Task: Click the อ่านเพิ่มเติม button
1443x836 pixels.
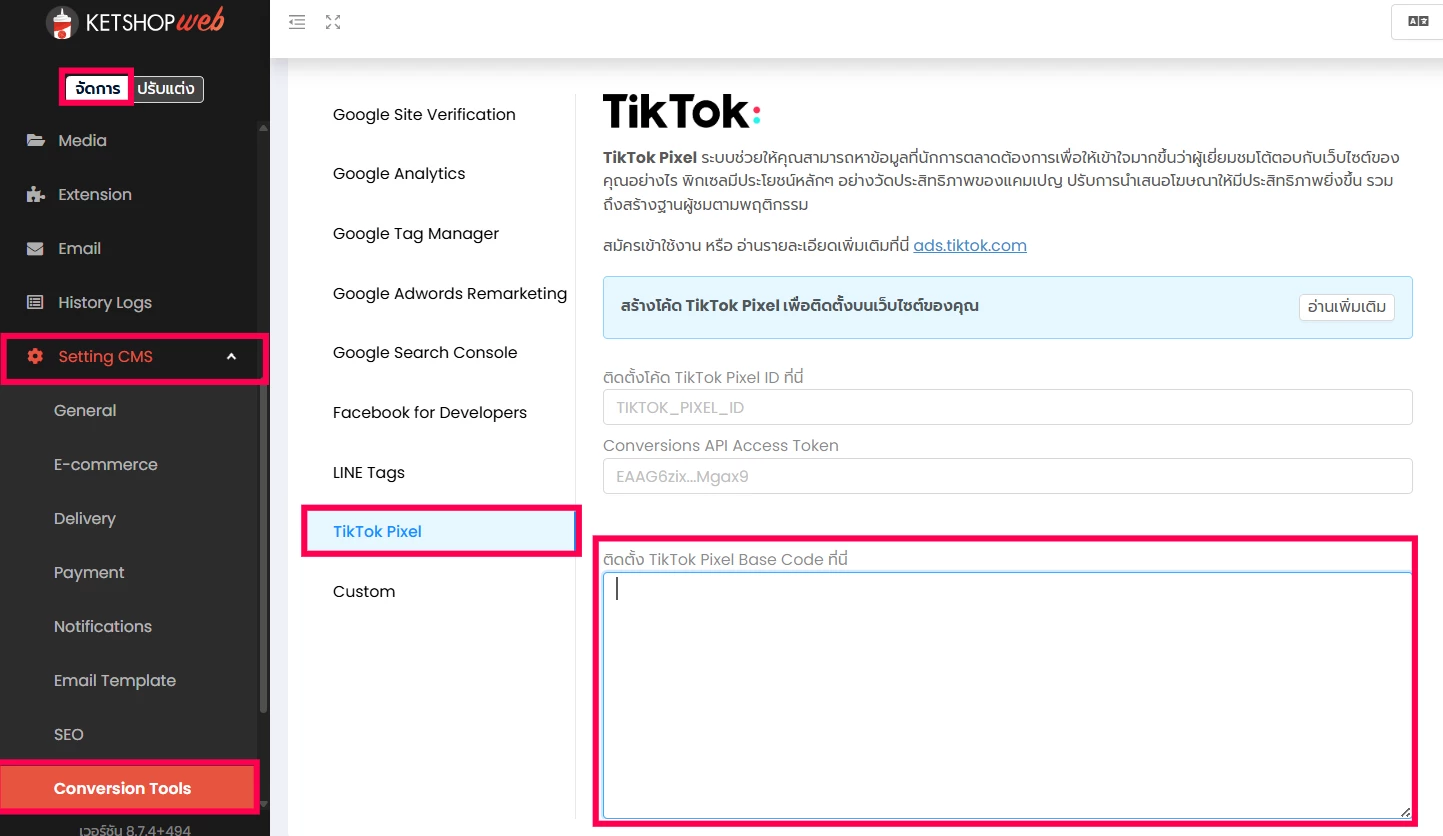Action: (x=1346, y=307)
